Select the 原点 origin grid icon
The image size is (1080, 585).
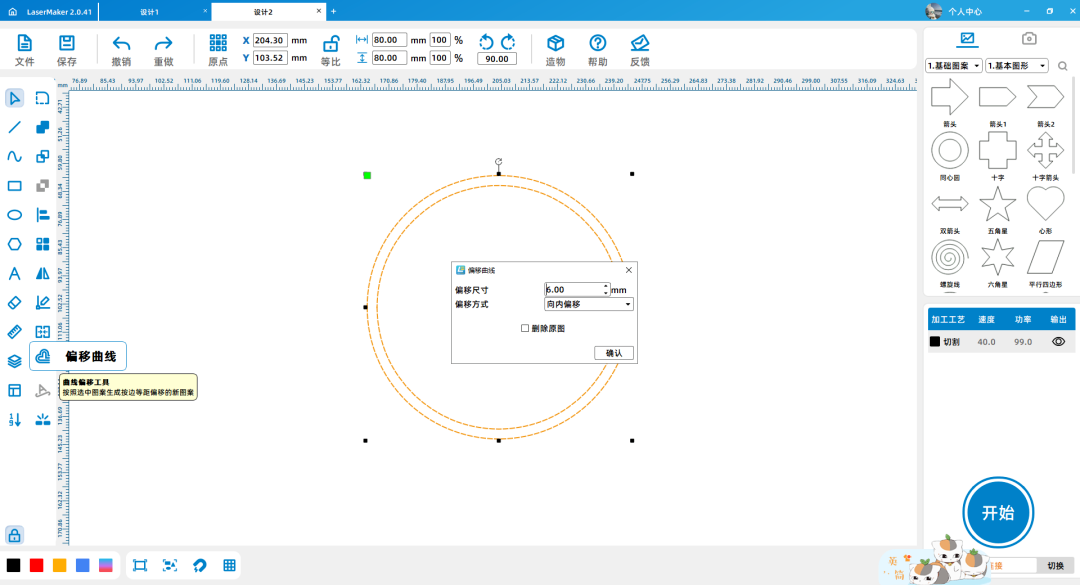tap(218, 43)
